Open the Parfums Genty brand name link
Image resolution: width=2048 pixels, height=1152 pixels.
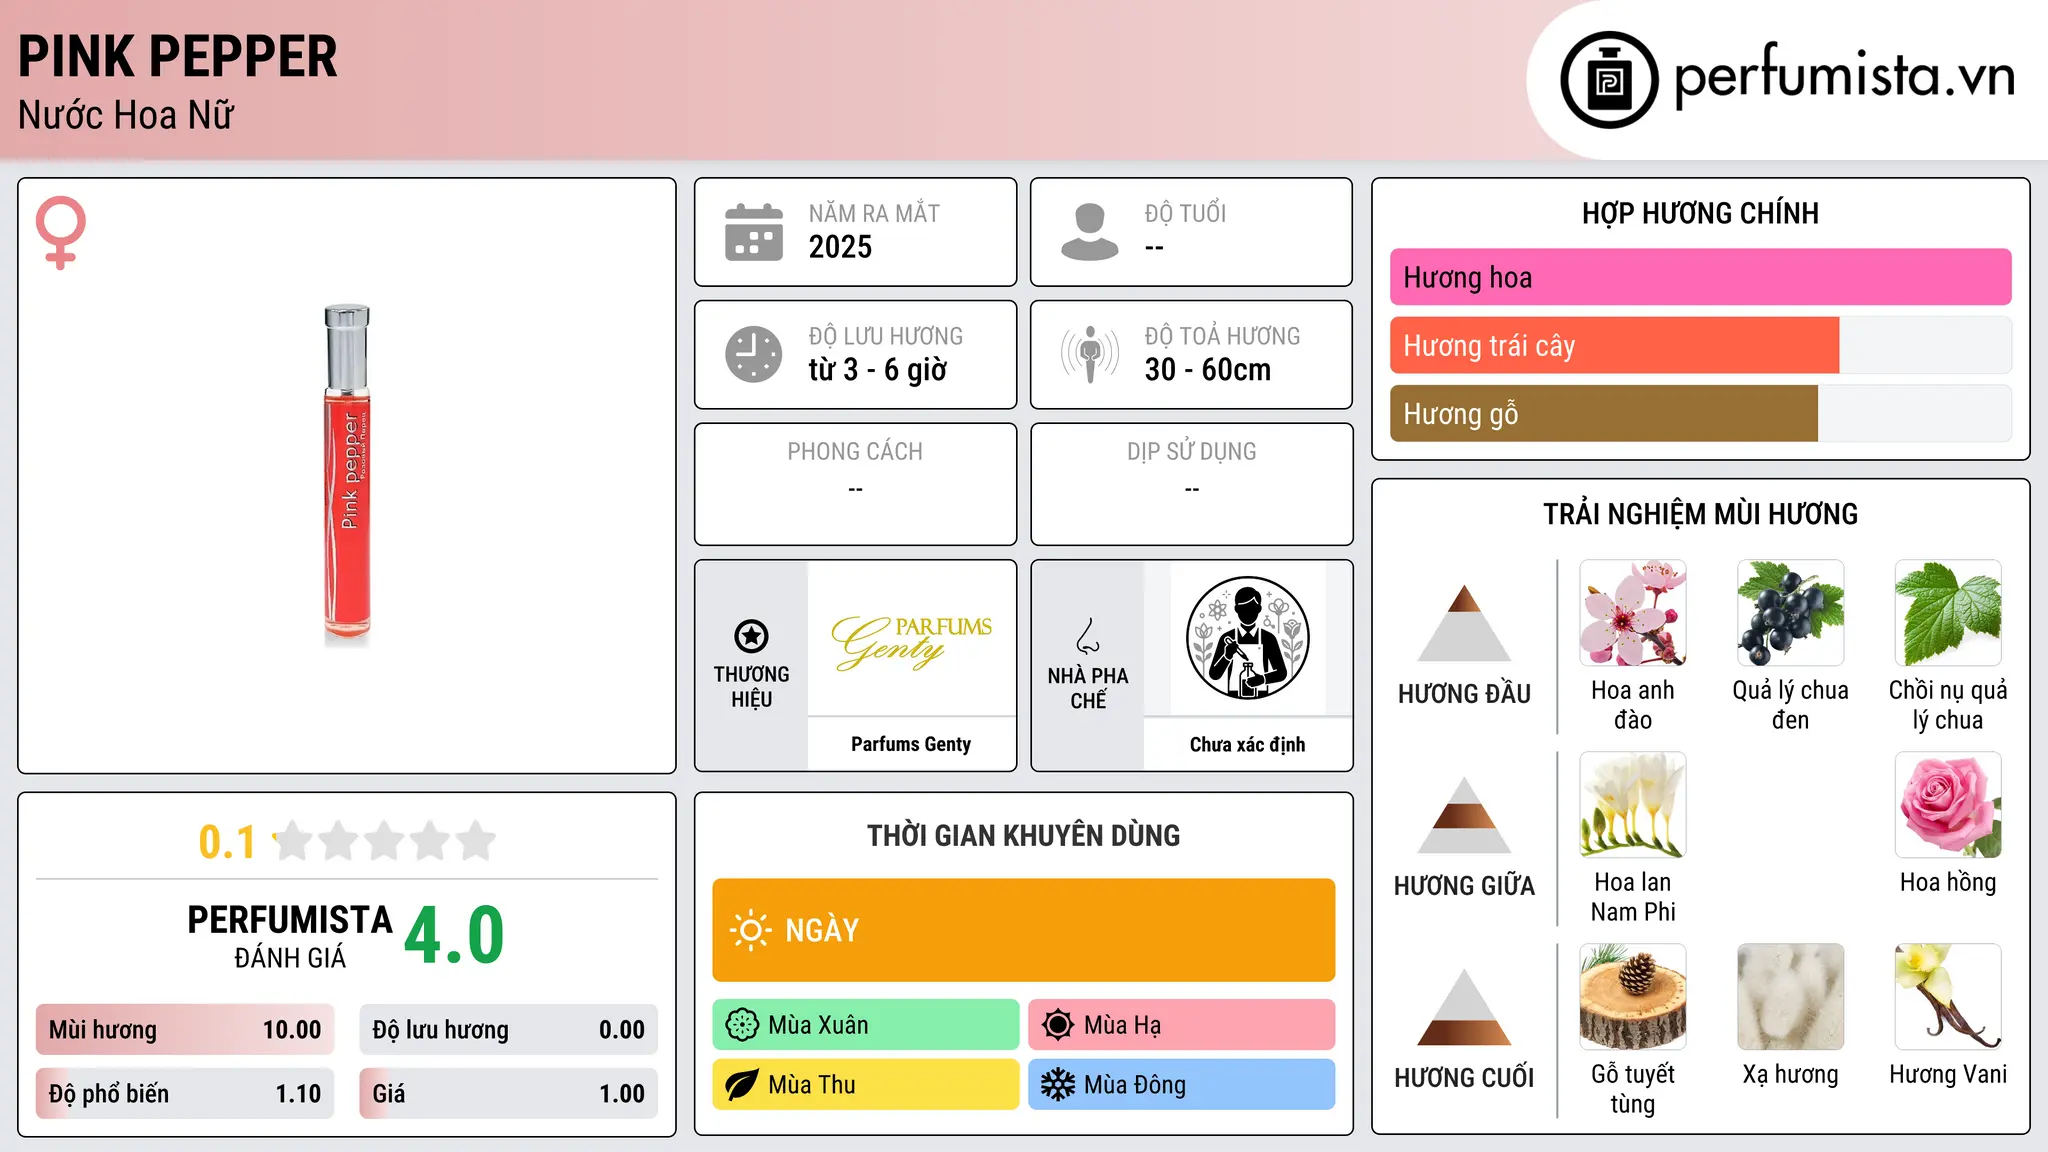[911, 744]
